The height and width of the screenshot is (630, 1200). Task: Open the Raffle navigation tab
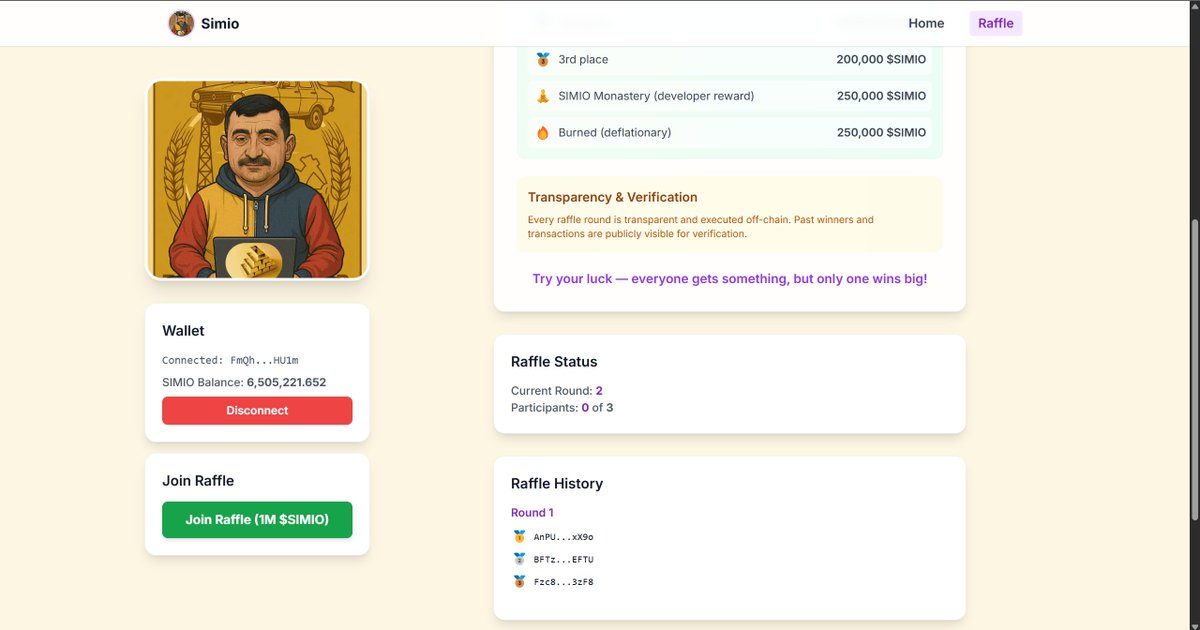996,23
